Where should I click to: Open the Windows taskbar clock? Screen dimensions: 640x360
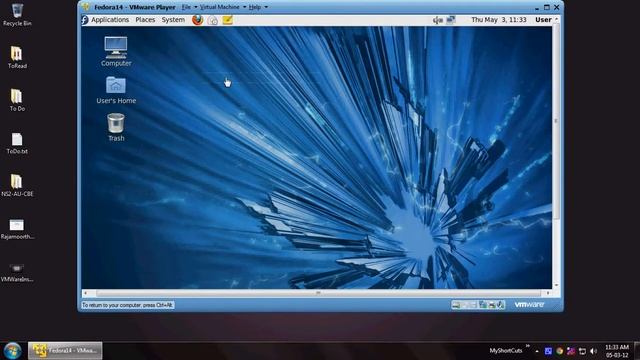(617, 351)
